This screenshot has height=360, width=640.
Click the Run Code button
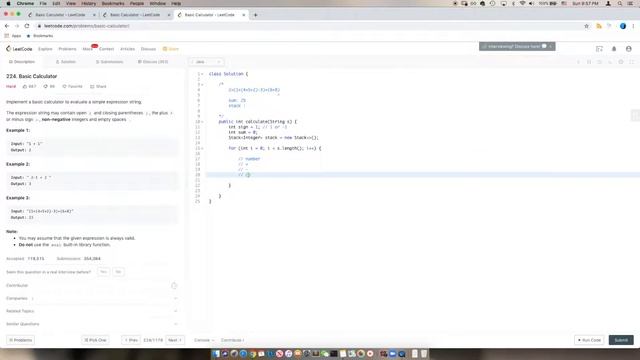(589, 340)
